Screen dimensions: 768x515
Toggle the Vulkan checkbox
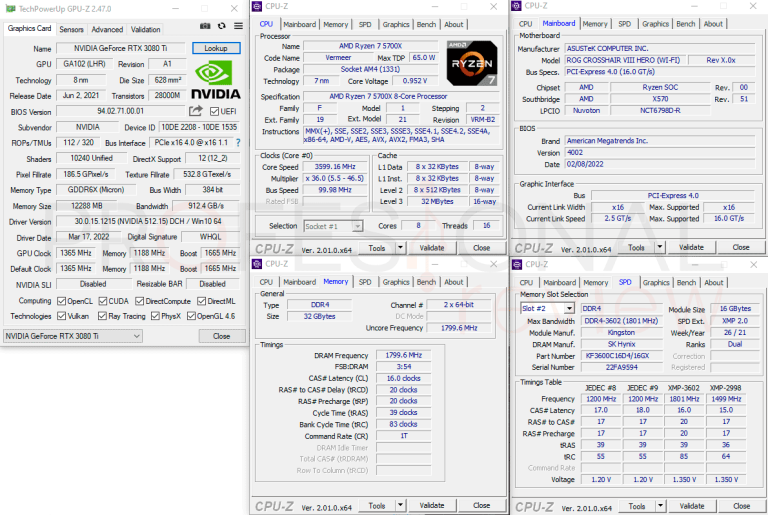[62, 316]
